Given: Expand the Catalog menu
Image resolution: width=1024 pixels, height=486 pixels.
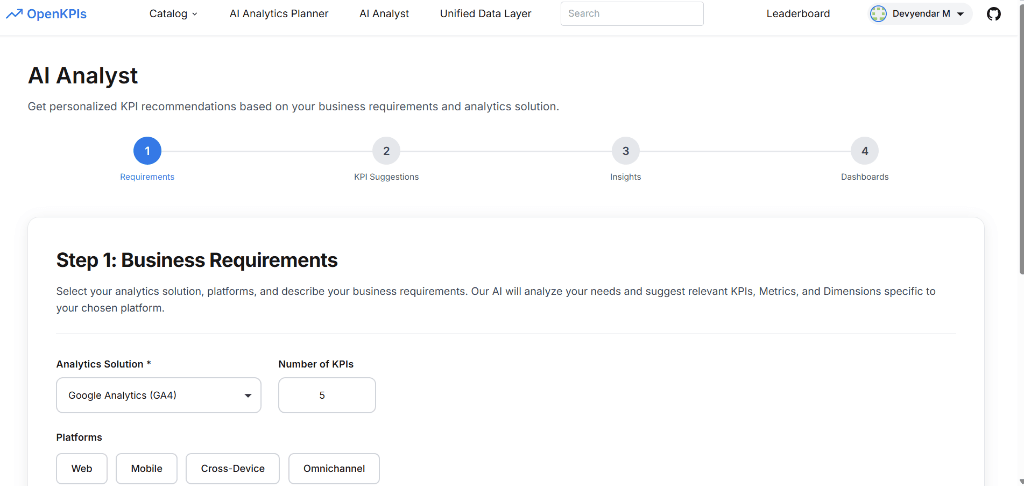Looking at the screenshot, I should pos(173,13).
